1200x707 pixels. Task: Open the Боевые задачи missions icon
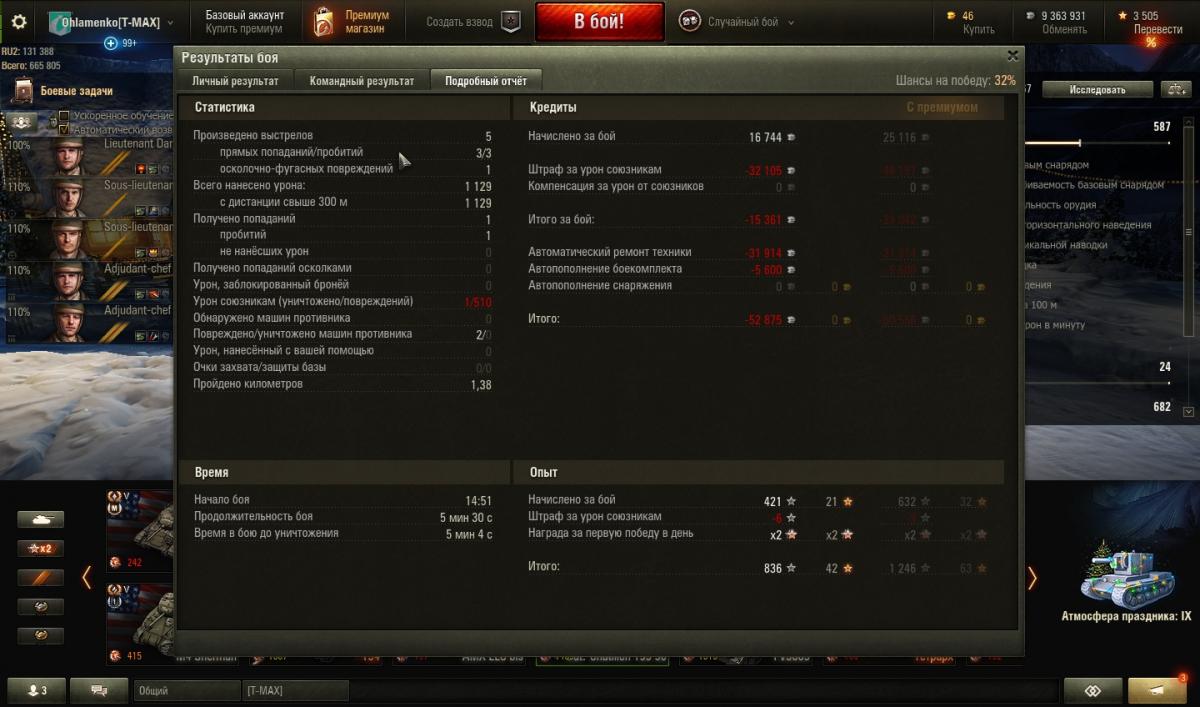[x=22, y=91]
